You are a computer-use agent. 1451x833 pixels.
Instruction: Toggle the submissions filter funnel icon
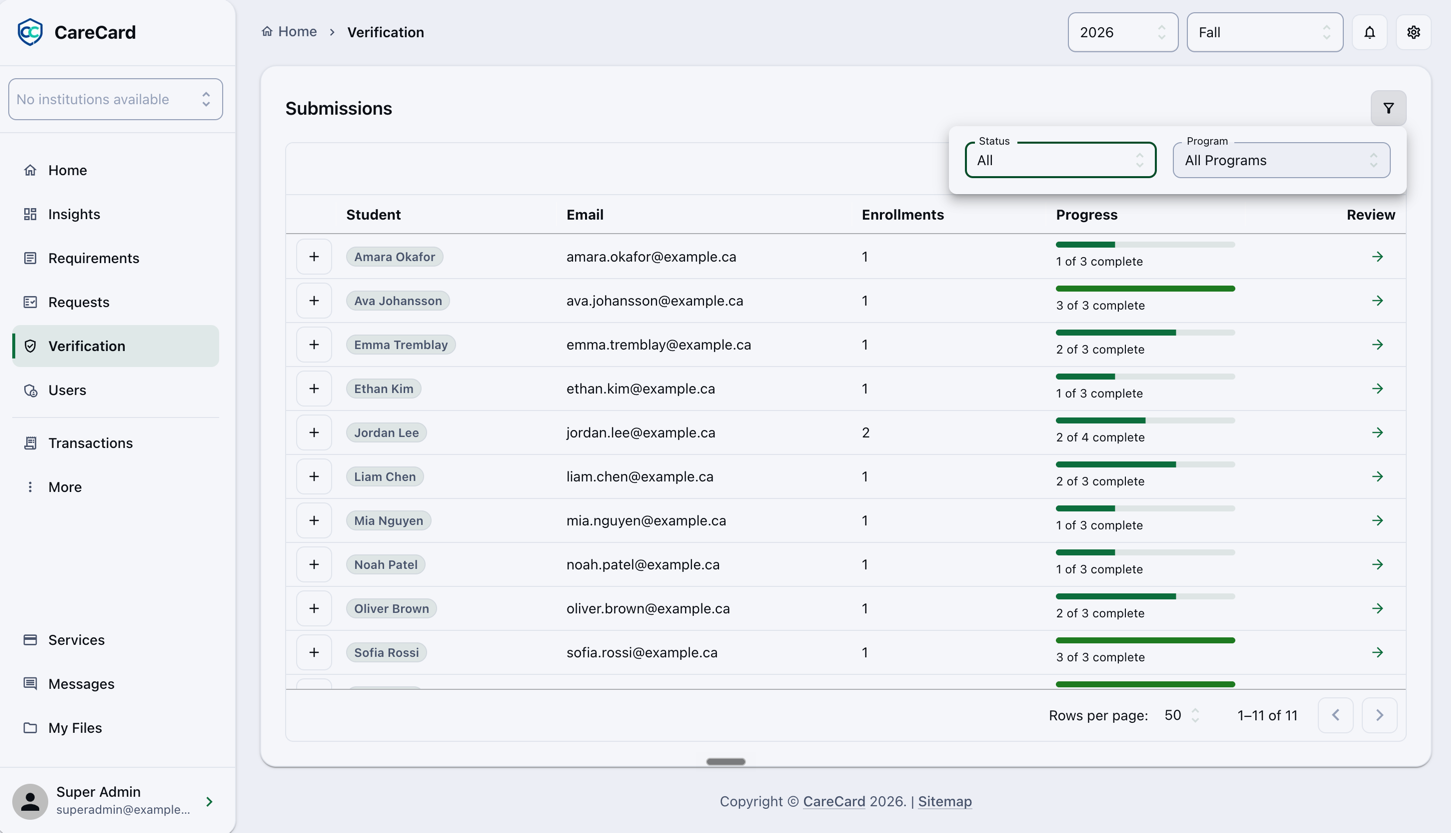coord(1388,108)
